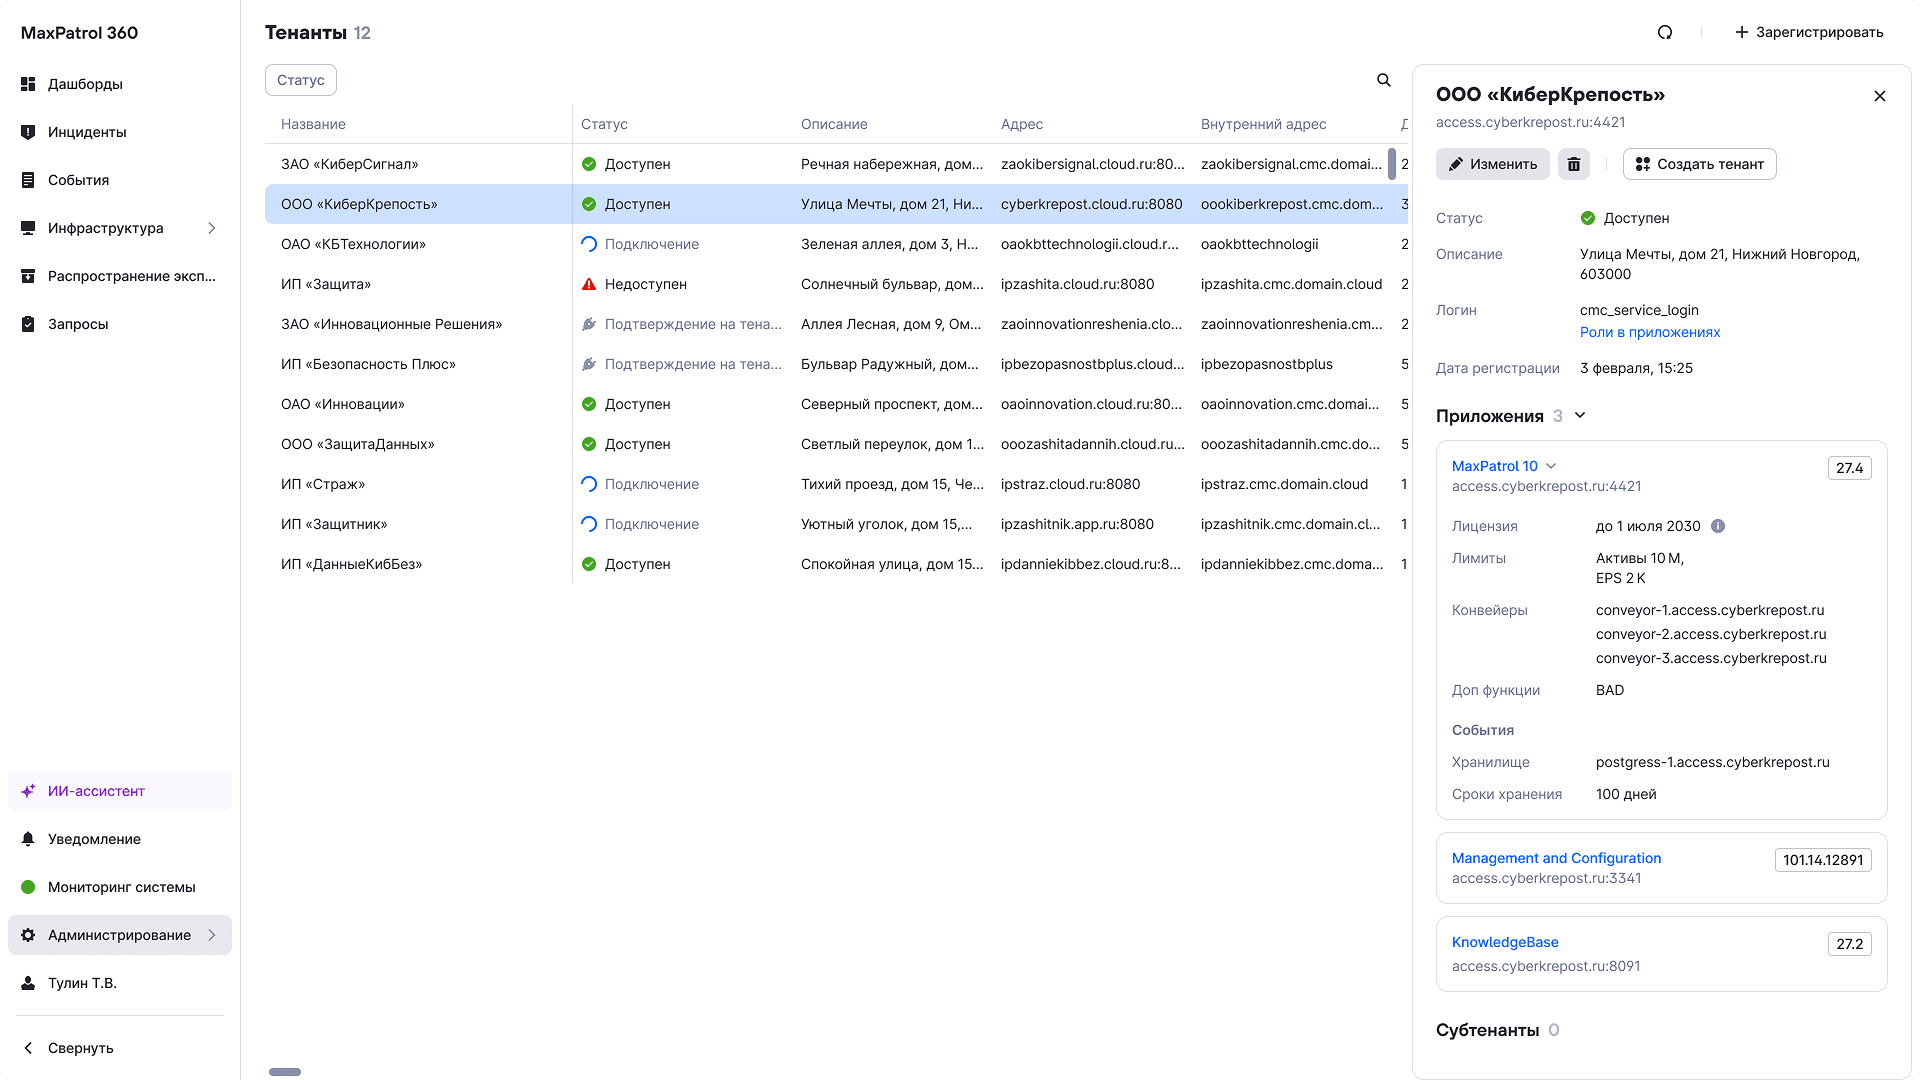Open the Администрирование menu item
This screenshot has height=1080, width=1920.
(119, 935)
